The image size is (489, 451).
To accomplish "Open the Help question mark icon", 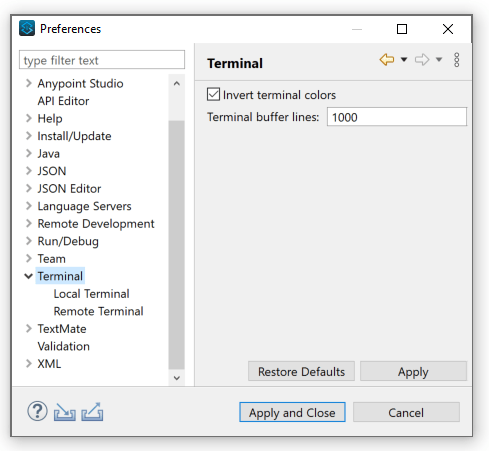I will coord(37,411).
